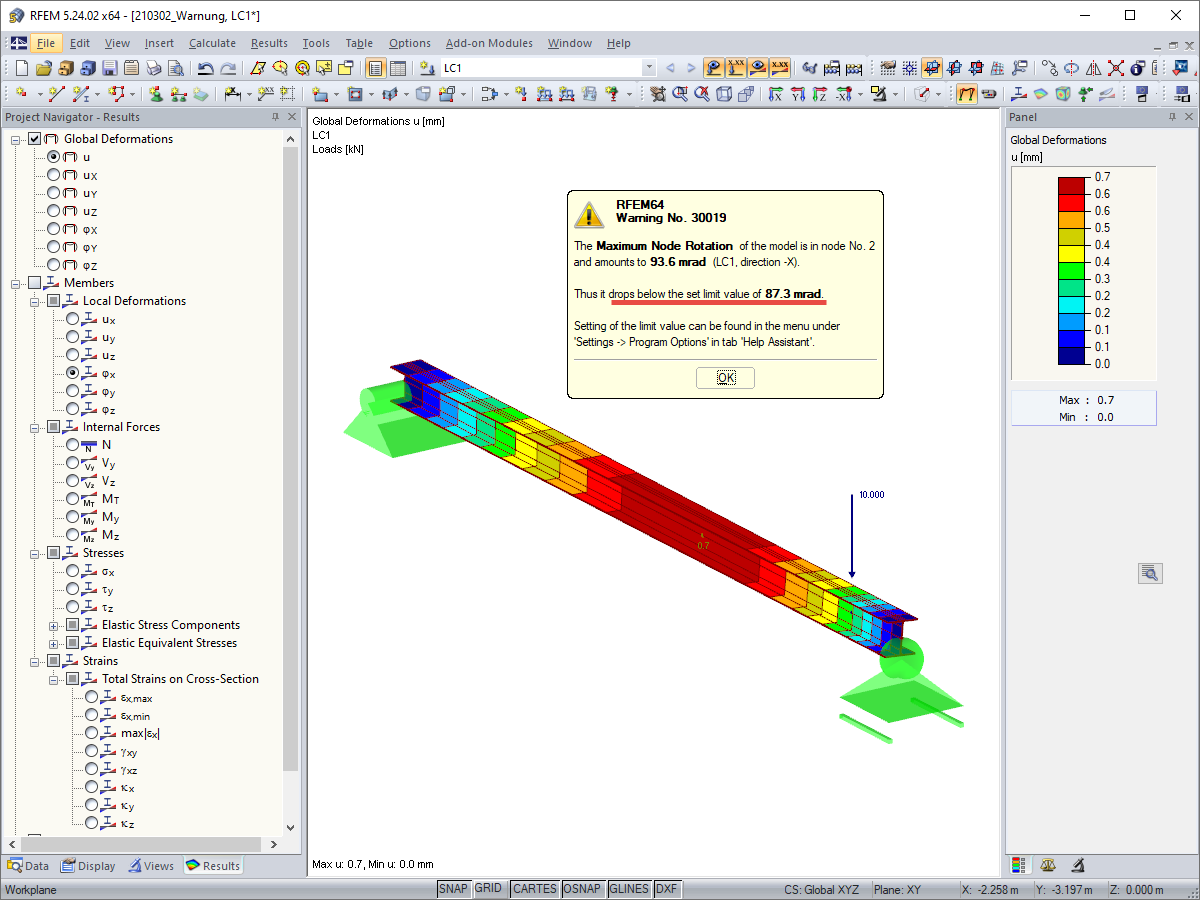Switch to the Data navigator tab

(x=28, y=866)
